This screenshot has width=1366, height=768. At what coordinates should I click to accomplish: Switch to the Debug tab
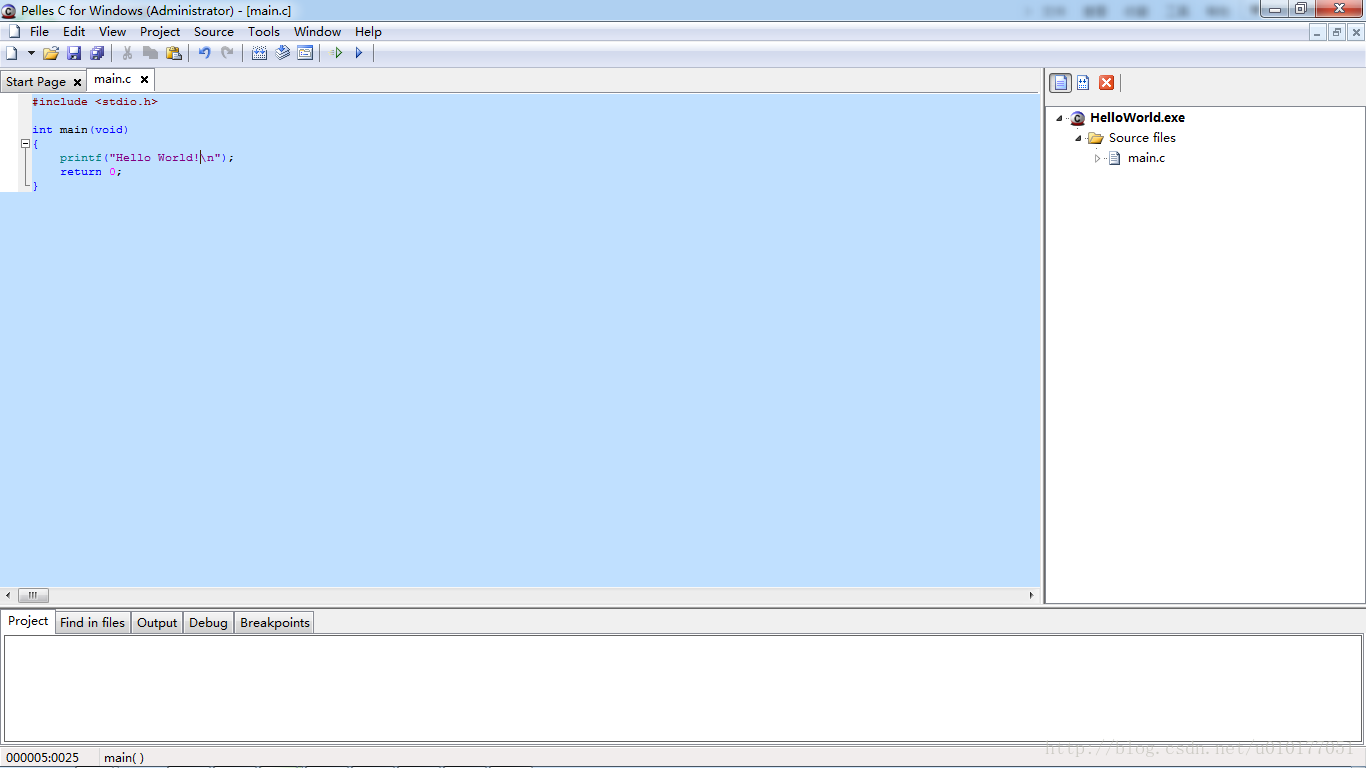(208, 623)
